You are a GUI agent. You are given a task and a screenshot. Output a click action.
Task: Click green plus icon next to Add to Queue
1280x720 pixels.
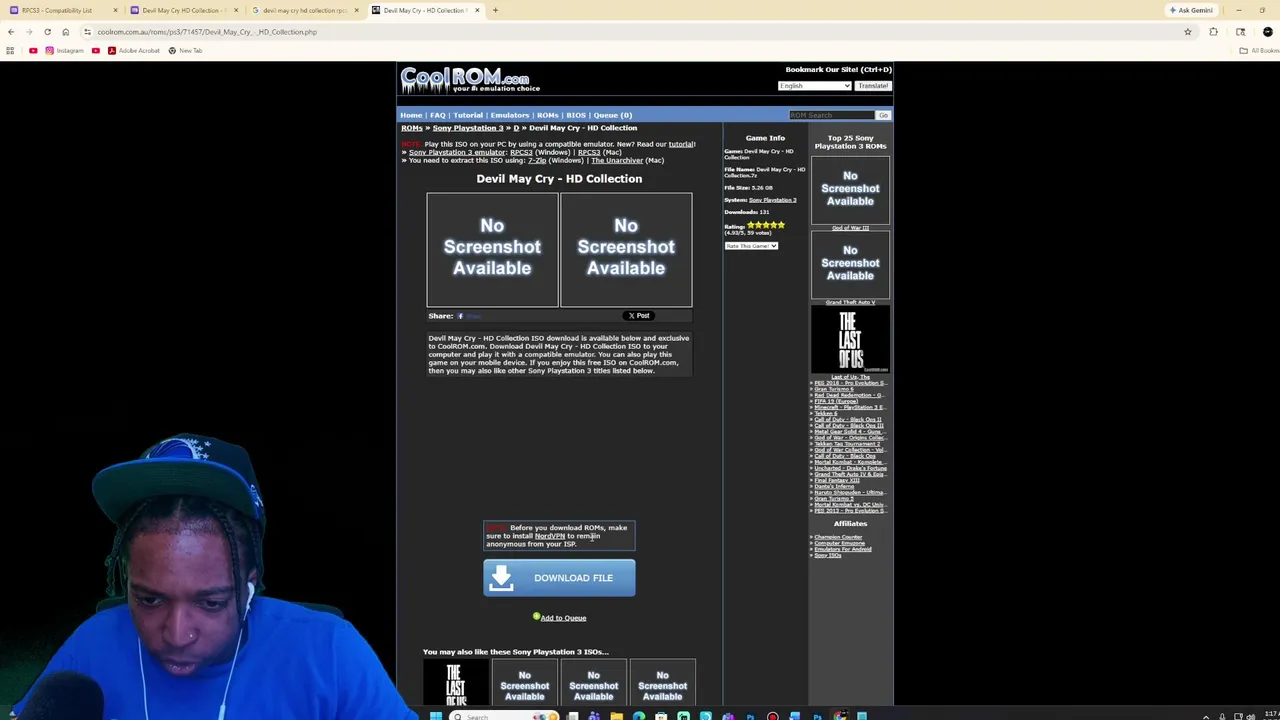click(536, 617)
